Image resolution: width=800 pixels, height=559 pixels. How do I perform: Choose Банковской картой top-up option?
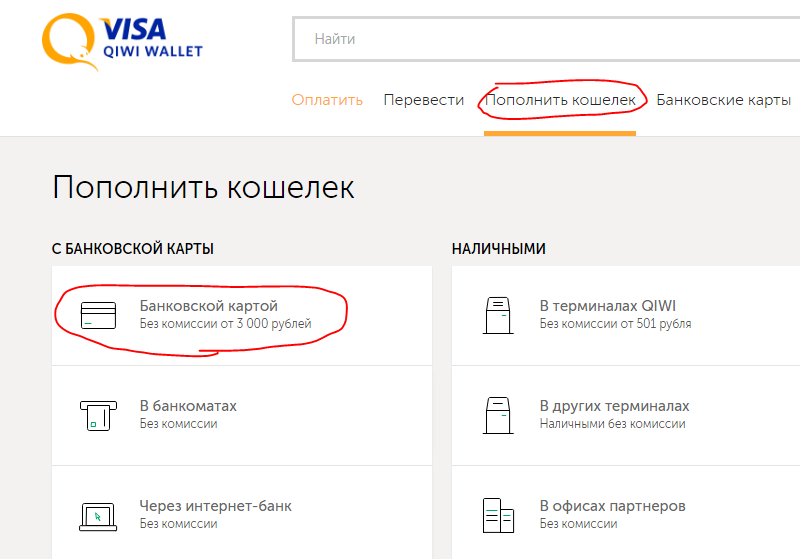pyautogui.click(x=242, y=315)
